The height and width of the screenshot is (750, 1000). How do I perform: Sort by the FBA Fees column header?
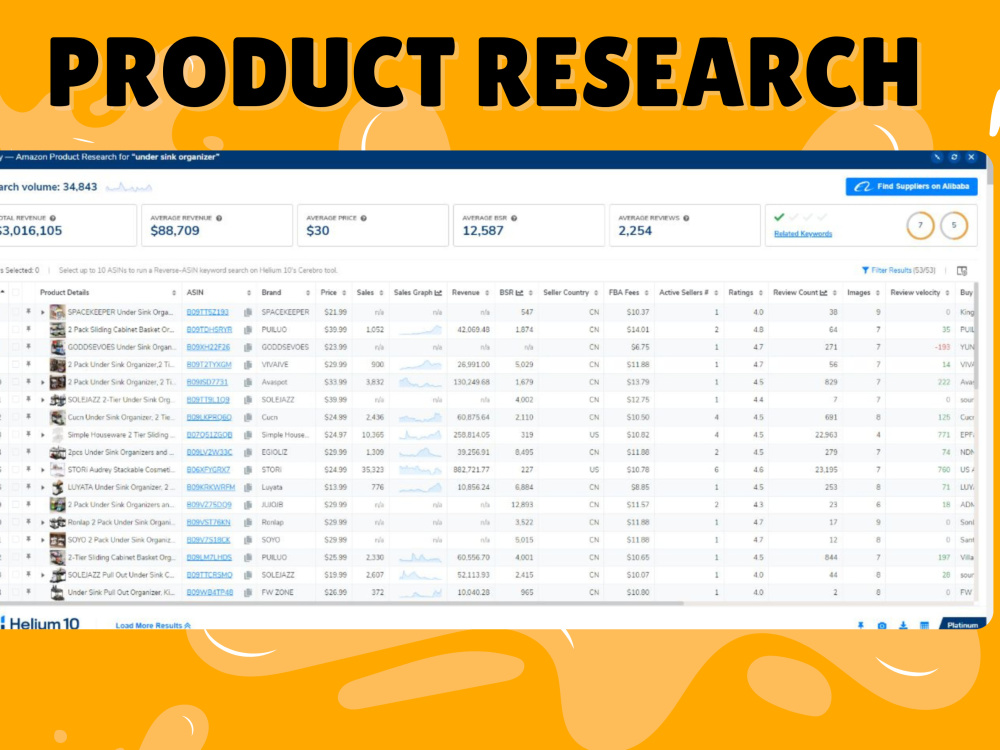click(628, 293)
